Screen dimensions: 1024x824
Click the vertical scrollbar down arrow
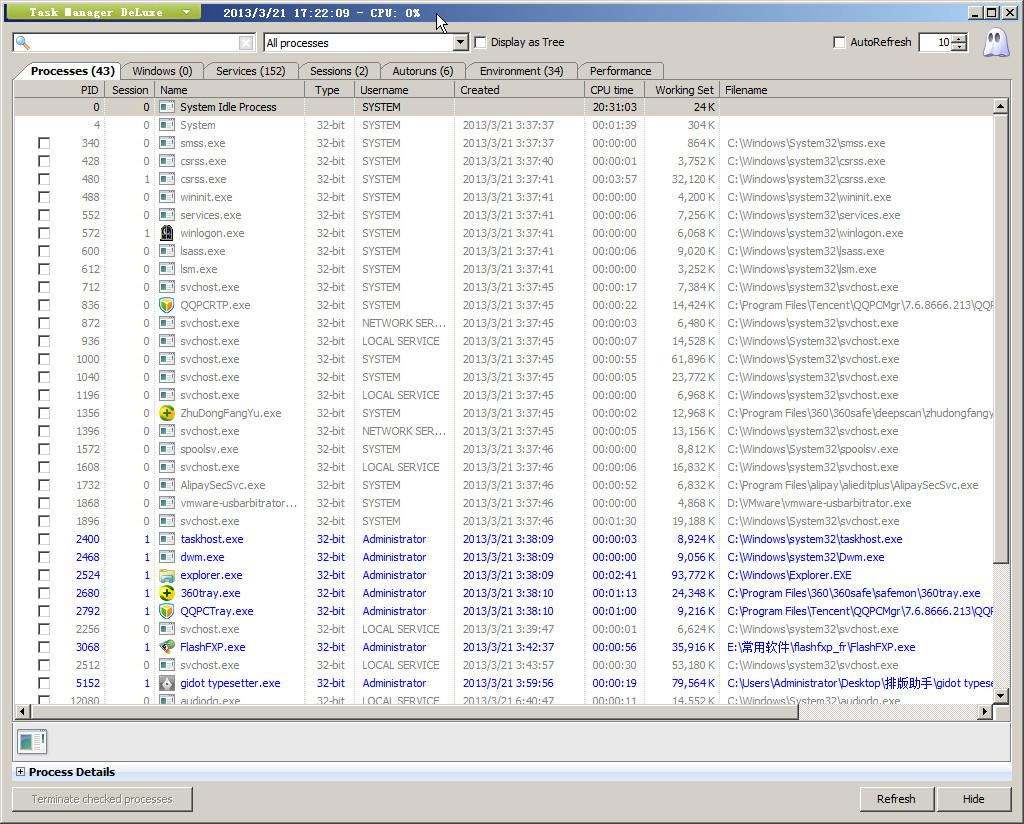click(x=1000, y=696)
